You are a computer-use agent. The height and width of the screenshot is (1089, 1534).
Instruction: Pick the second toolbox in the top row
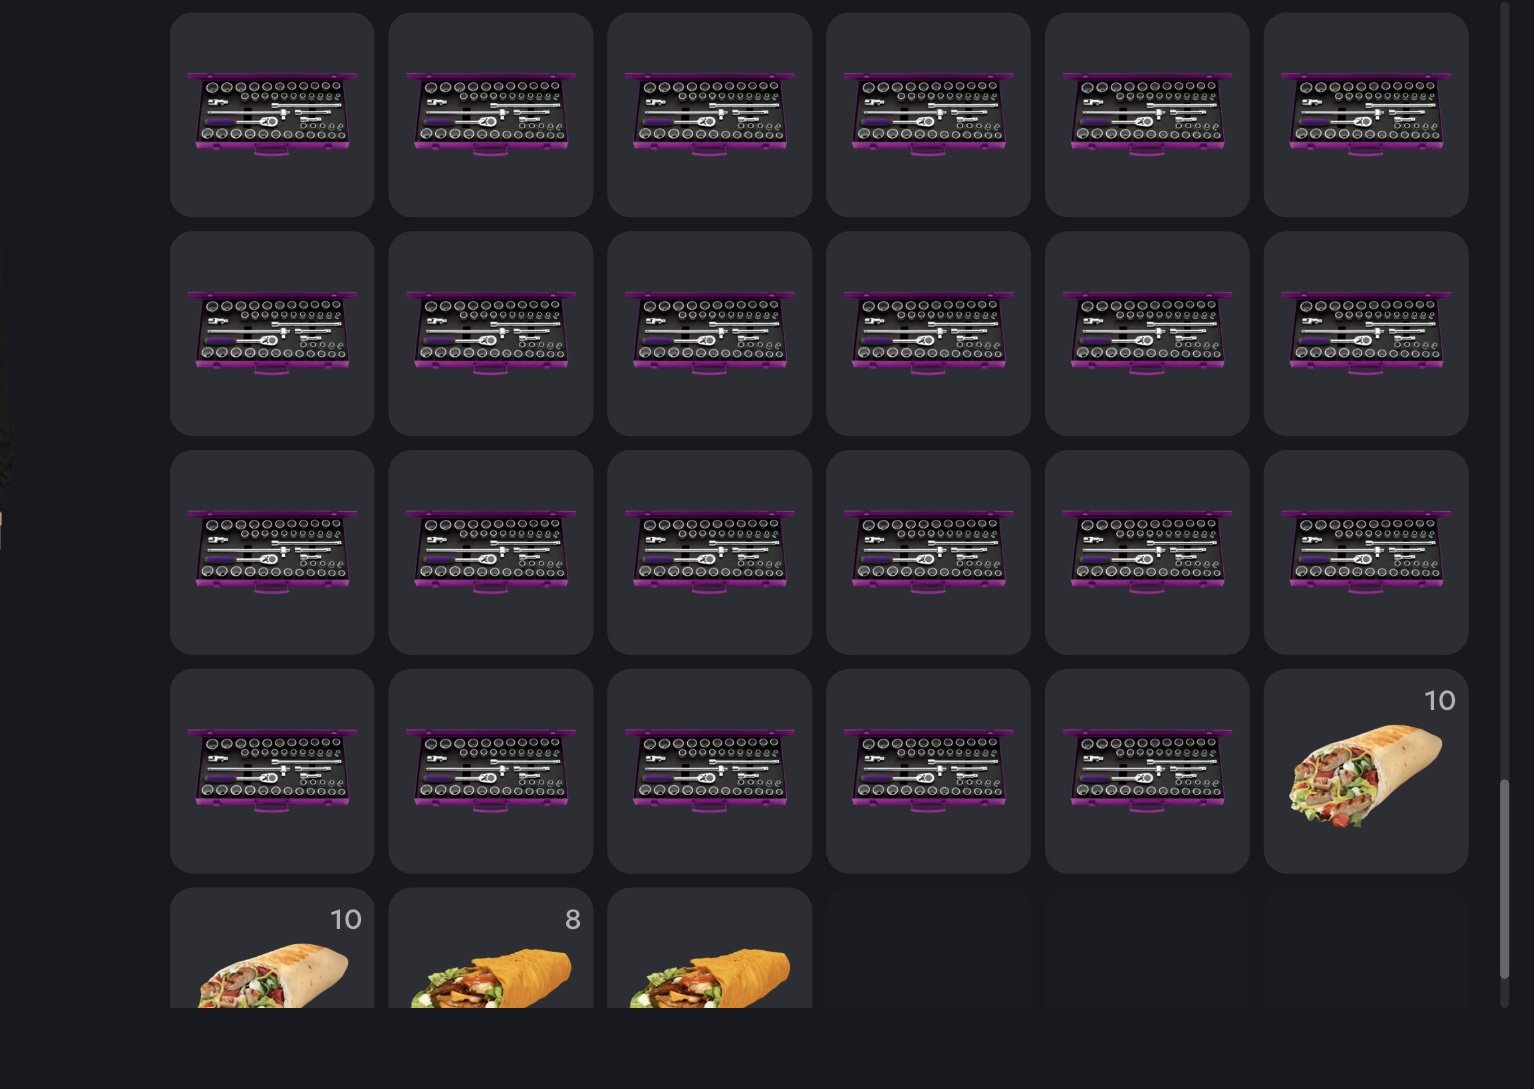(491, 115)
